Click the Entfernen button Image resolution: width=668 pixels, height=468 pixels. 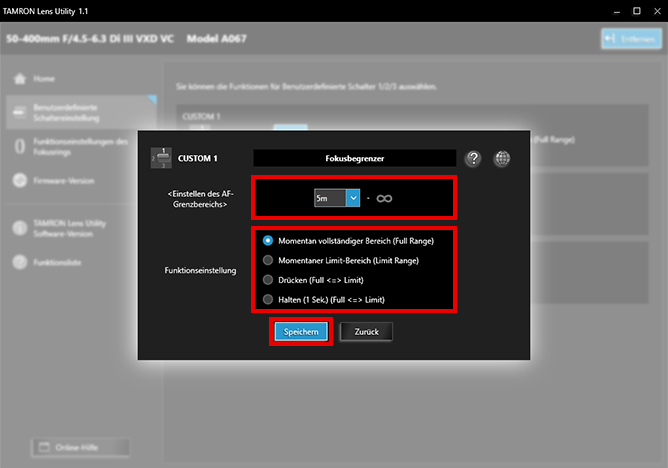(631, 39)
